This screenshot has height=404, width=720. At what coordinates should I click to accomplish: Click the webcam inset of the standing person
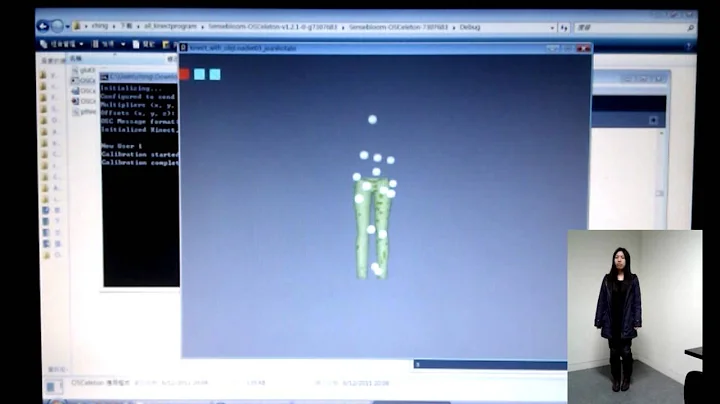[x=635, y=317]
